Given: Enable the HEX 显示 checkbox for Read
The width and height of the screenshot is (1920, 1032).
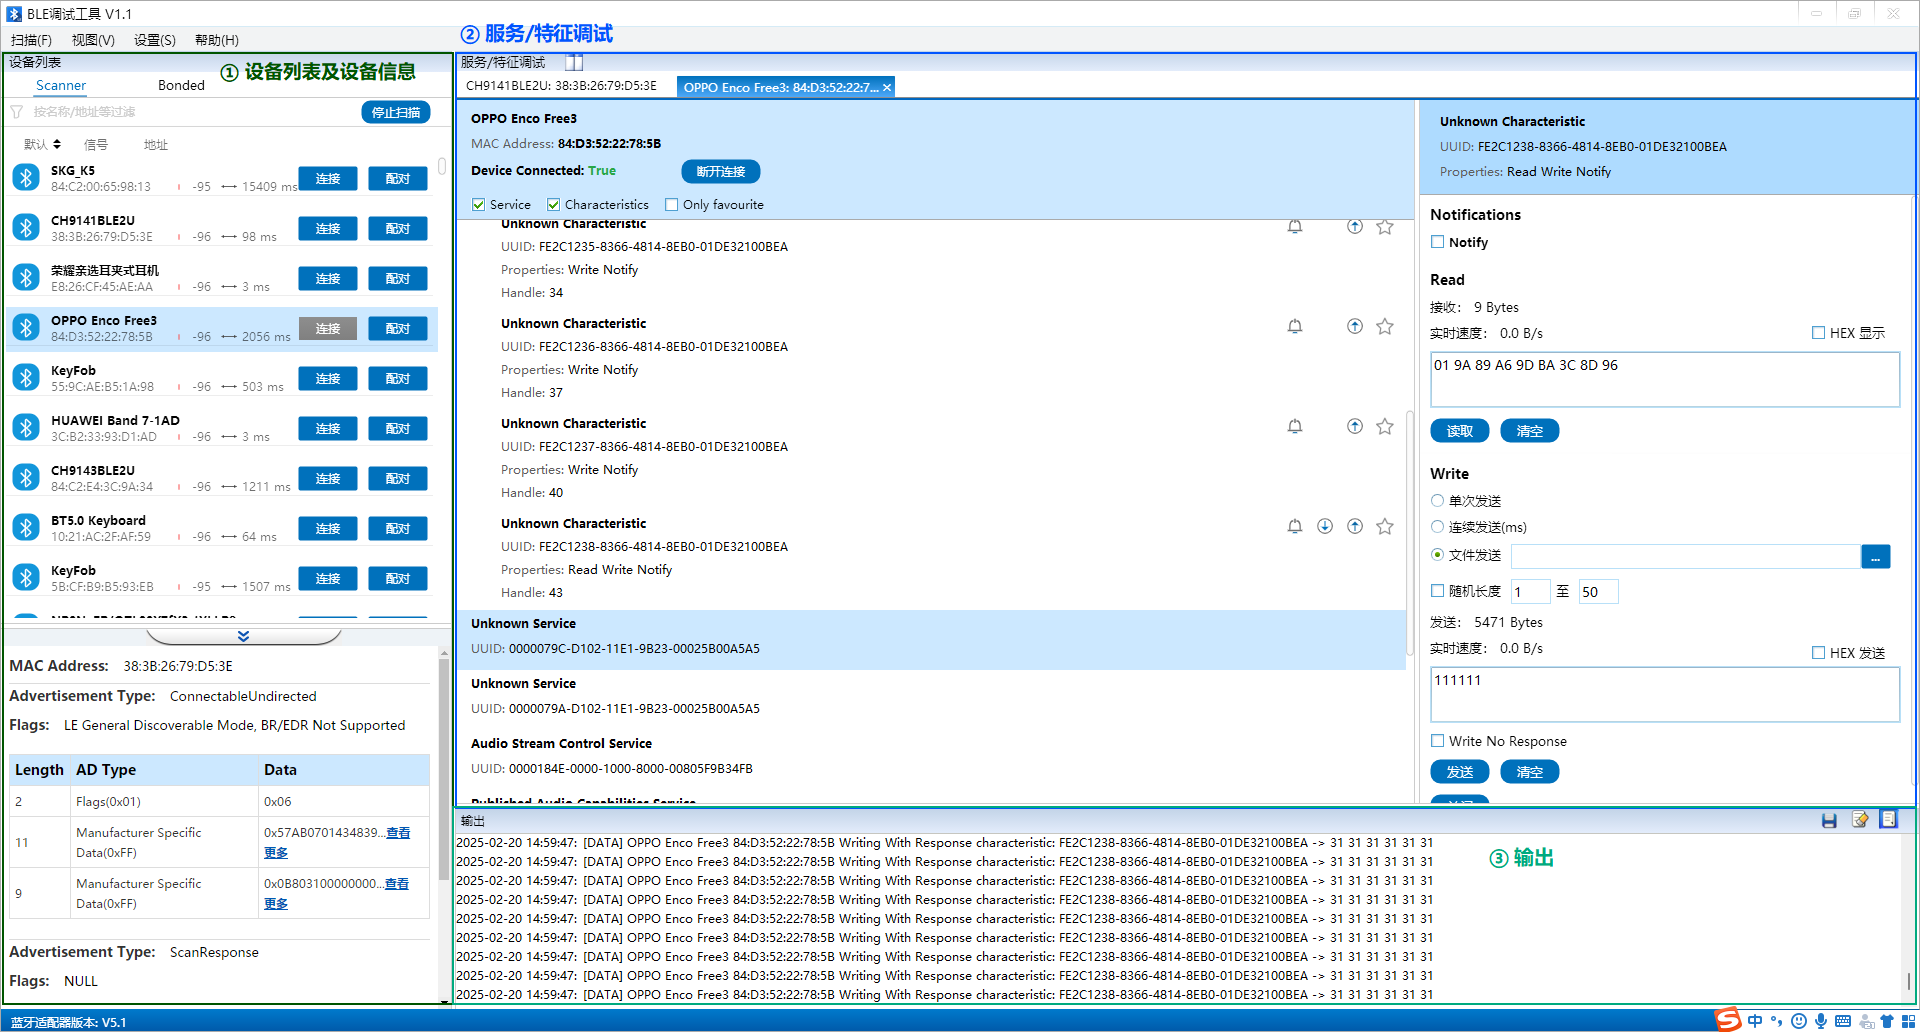Looking at the screenshot, I should (x=1818, y=332).
